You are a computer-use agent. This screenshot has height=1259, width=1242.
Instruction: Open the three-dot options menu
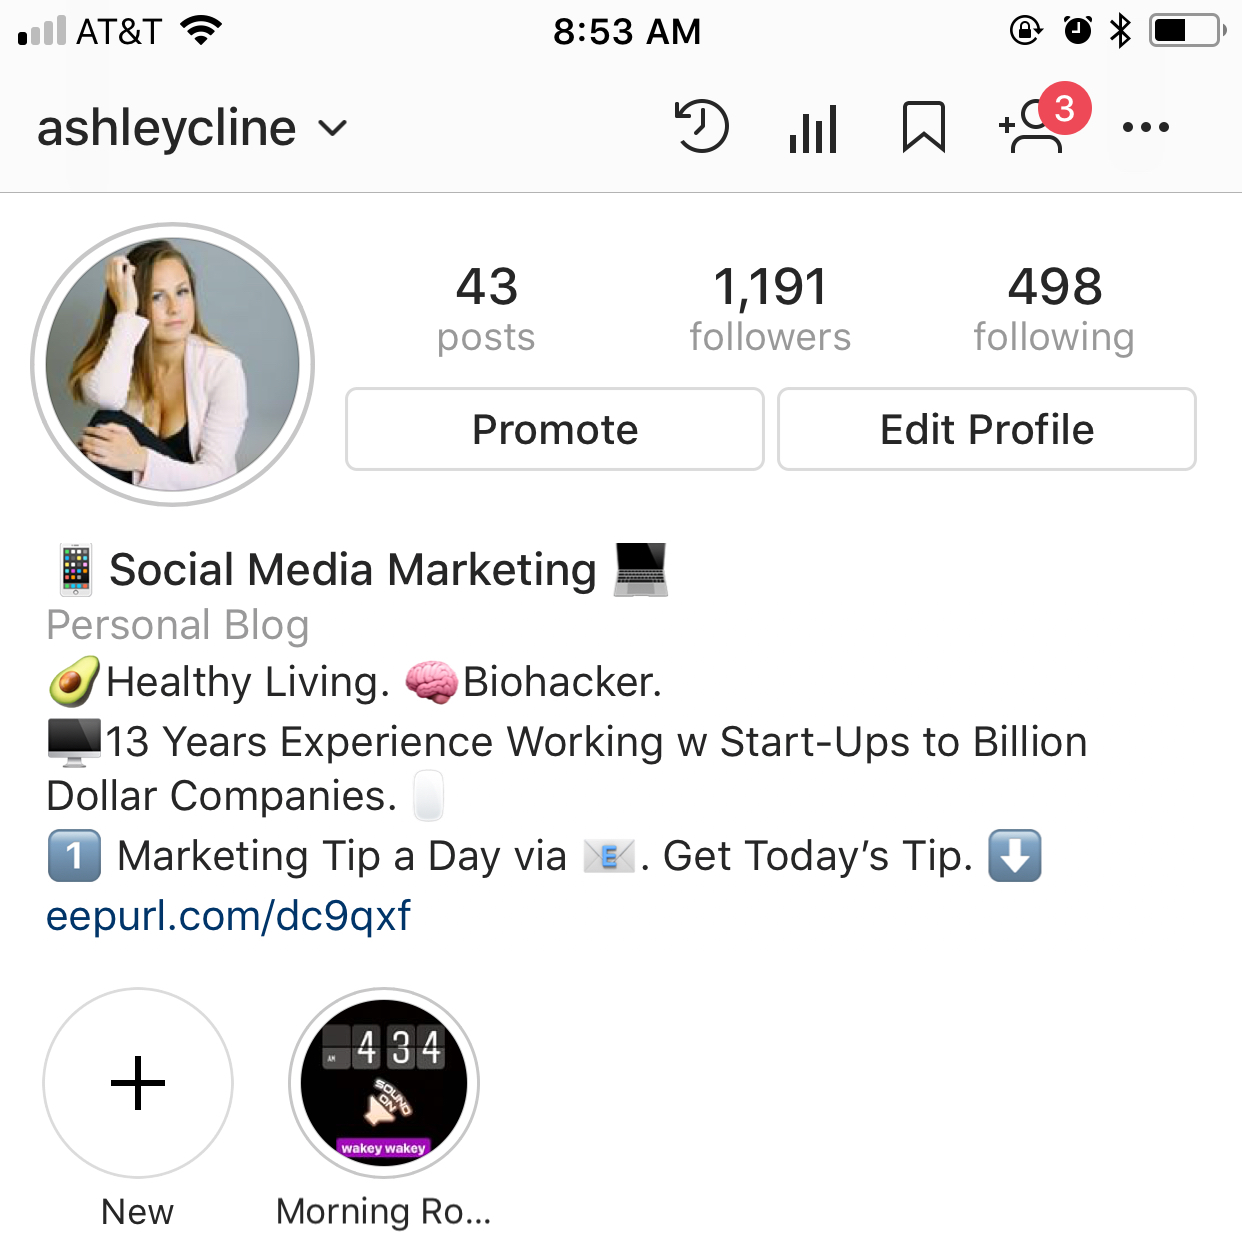(x=1145, y=127)
